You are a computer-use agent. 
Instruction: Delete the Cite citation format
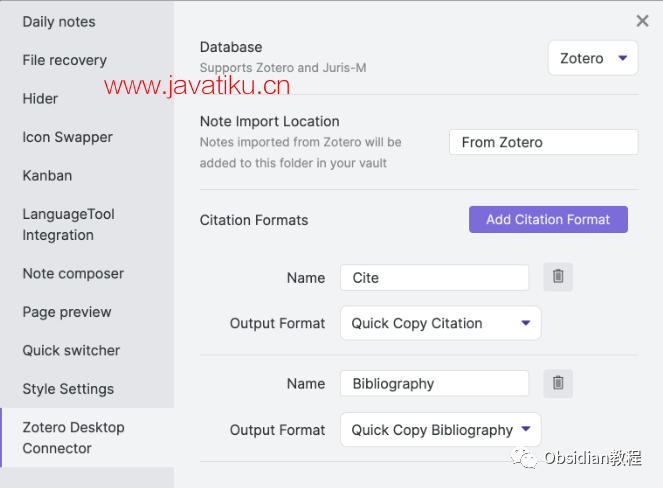[558, 277]
